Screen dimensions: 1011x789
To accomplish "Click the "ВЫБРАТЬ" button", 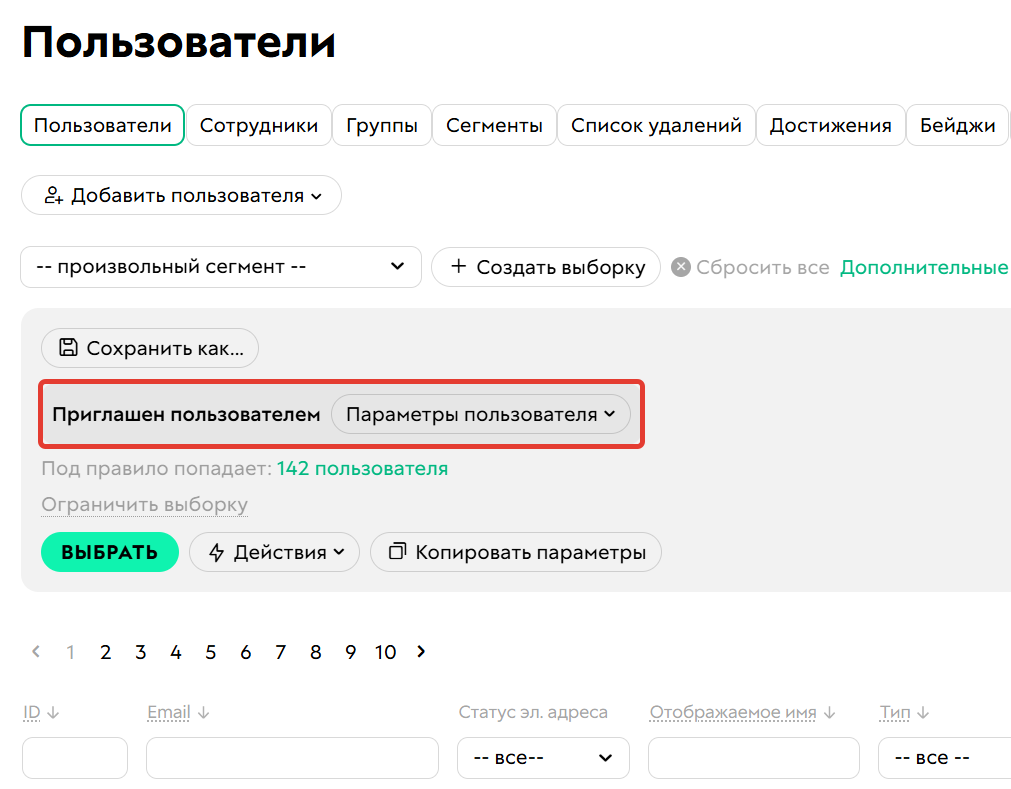I will 109,552.
